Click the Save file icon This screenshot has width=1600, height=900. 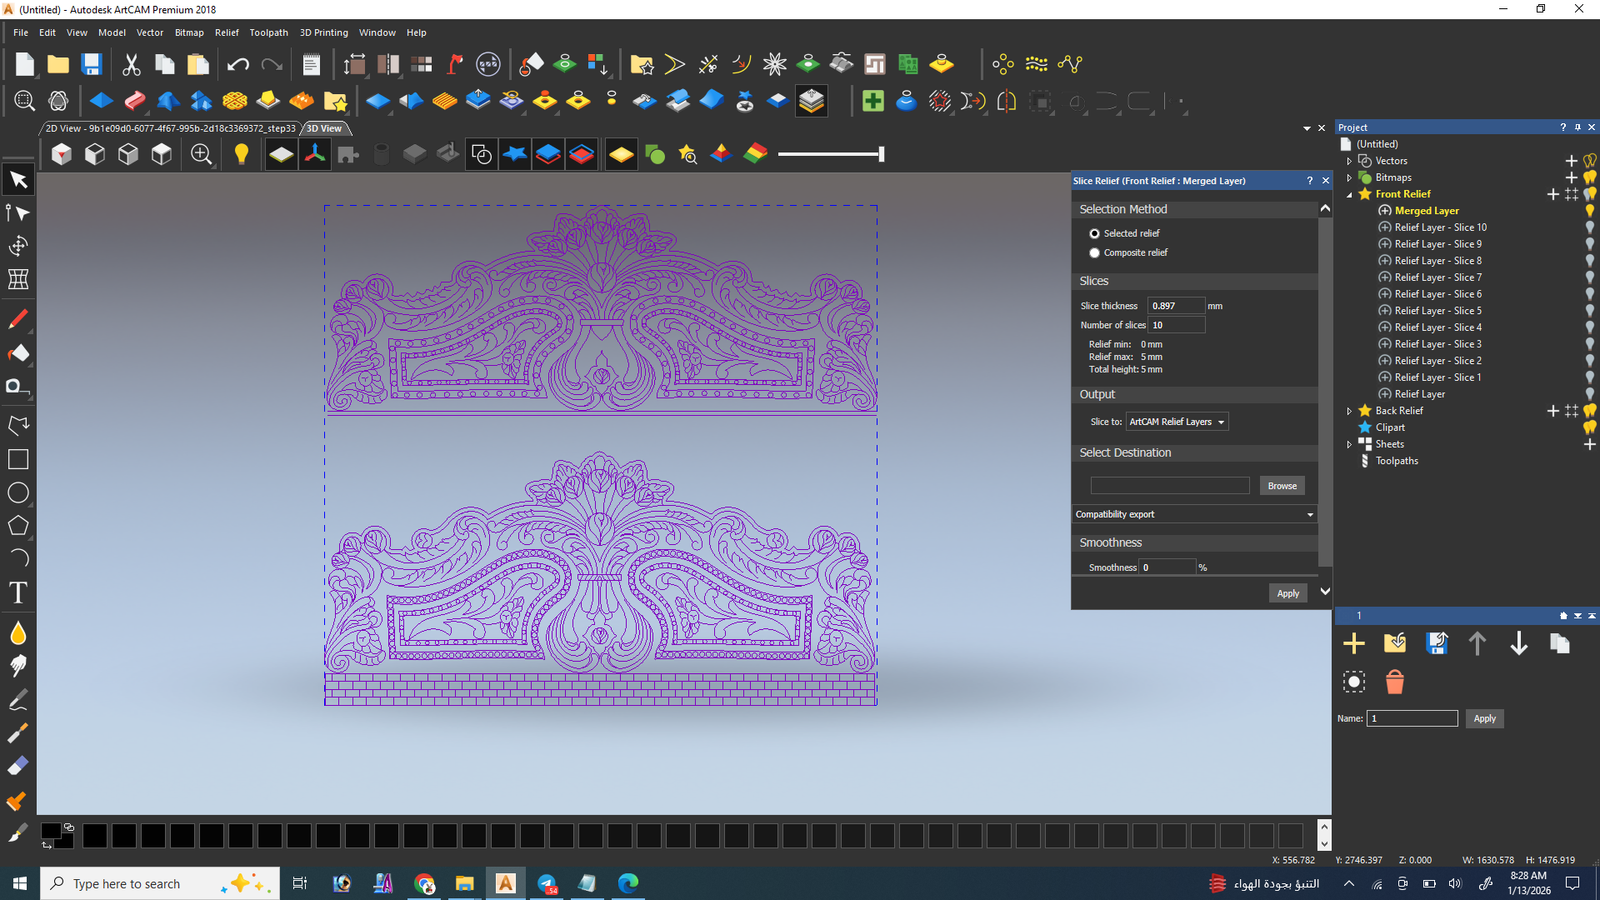tap(91, 65)
